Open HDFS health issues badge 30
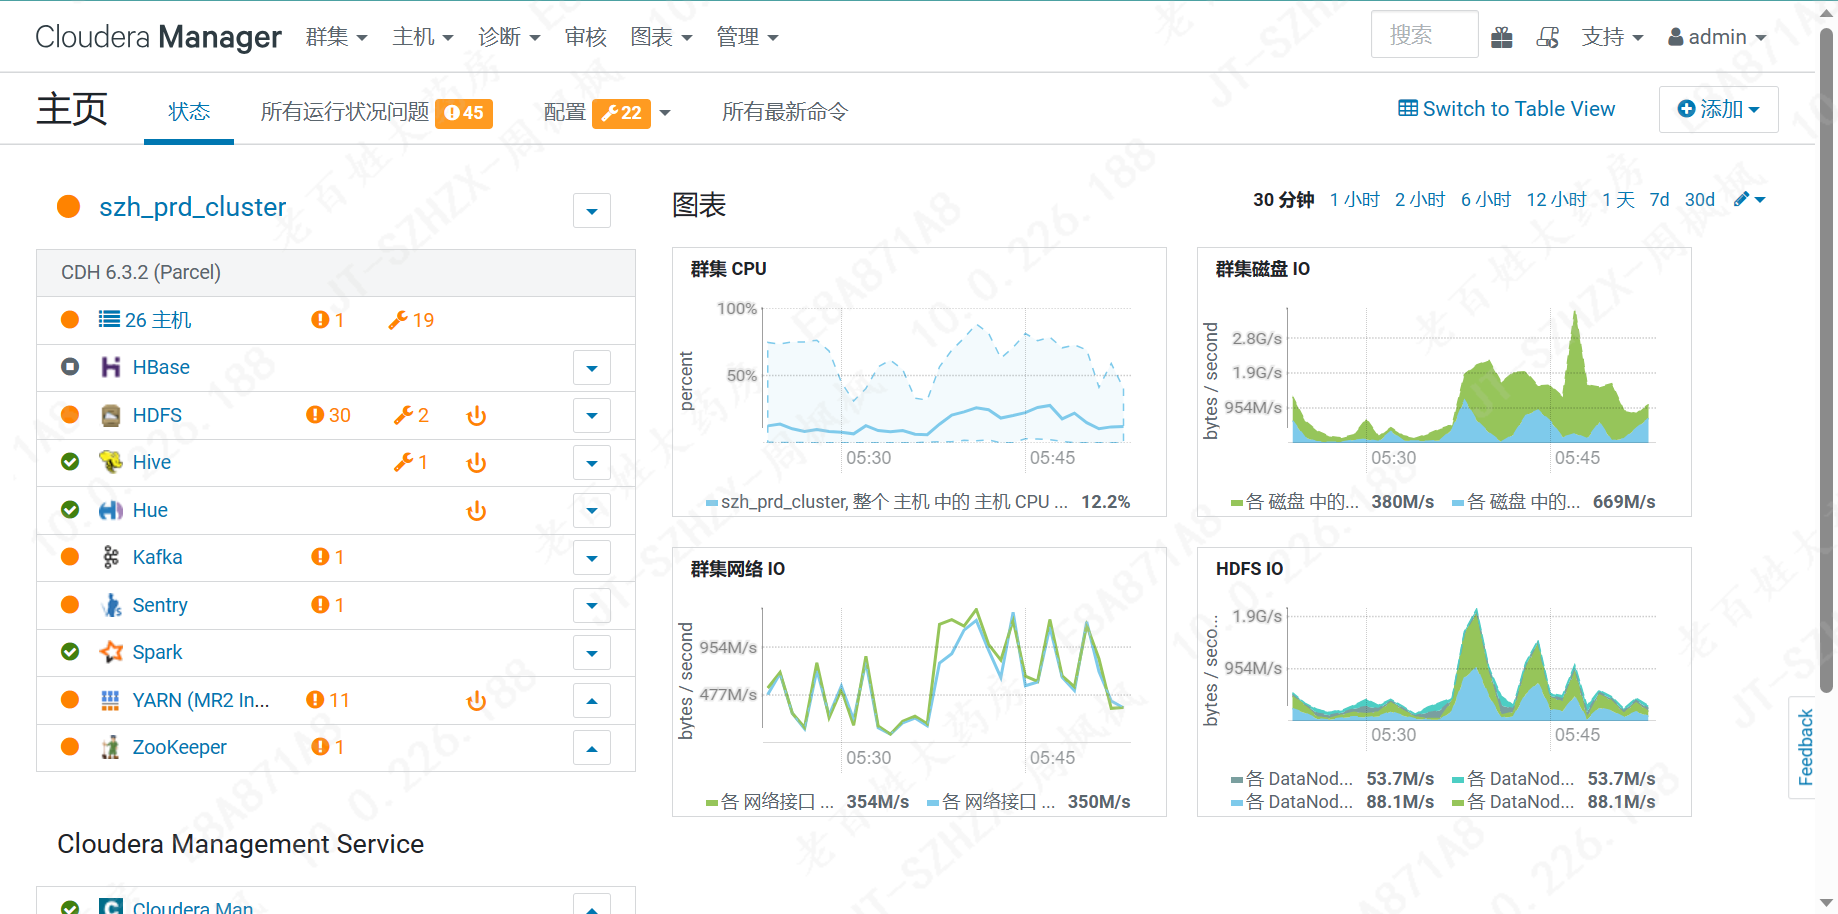The width and height of the screenshot is (1838, 914). pos(328,415)
